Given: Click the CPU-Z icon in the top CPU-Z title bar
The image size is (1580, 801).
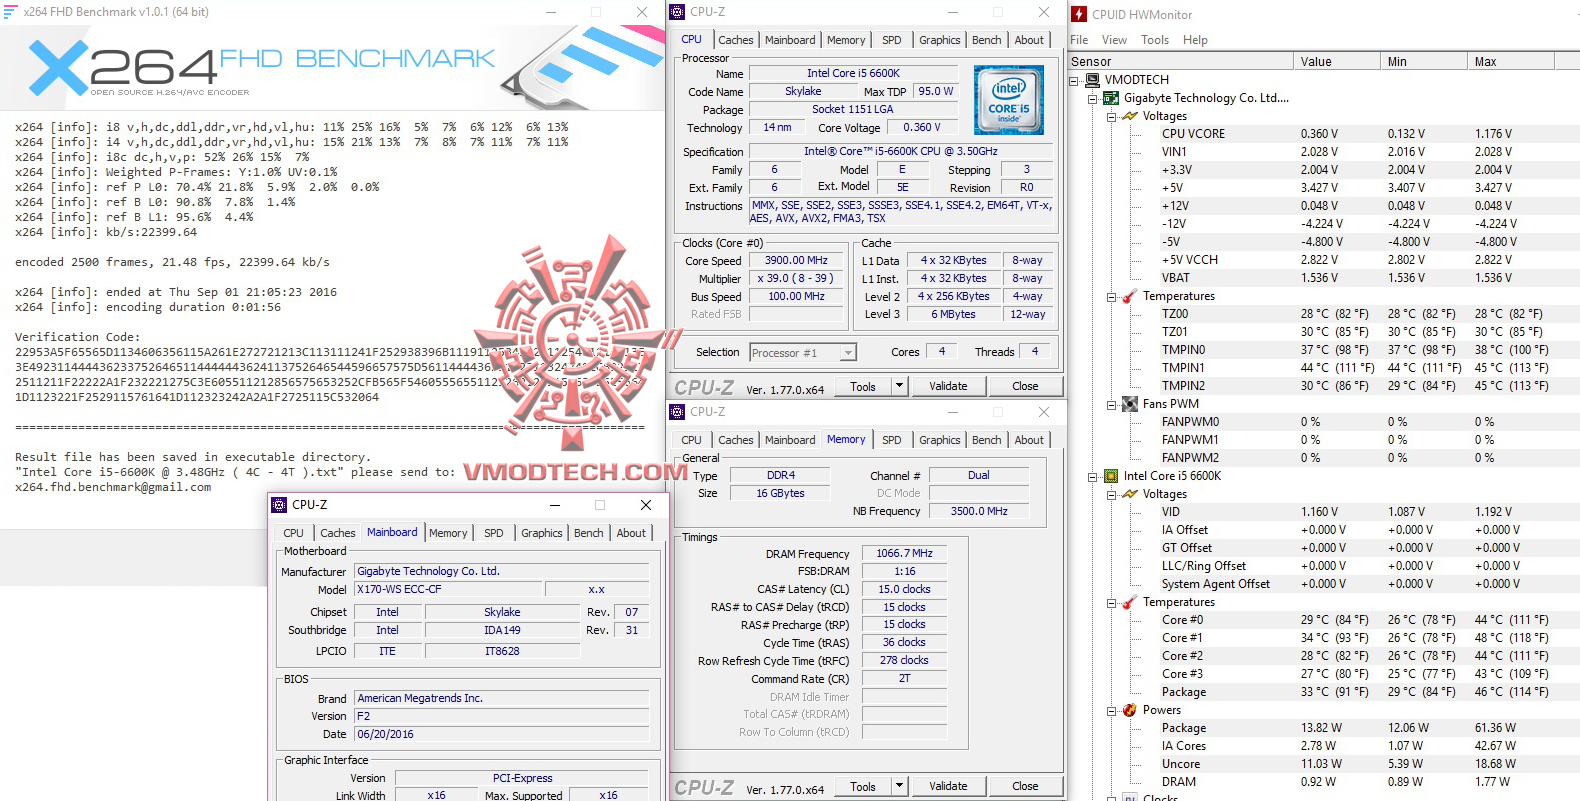Looking at the screenshot, I should (677, 12).
